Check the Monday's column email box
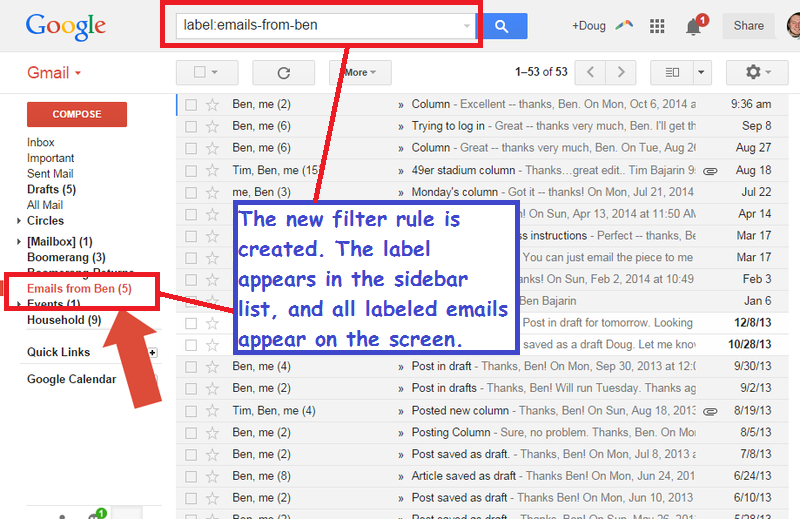The width and height of the screenshot is (800, 519). point(191,192)
